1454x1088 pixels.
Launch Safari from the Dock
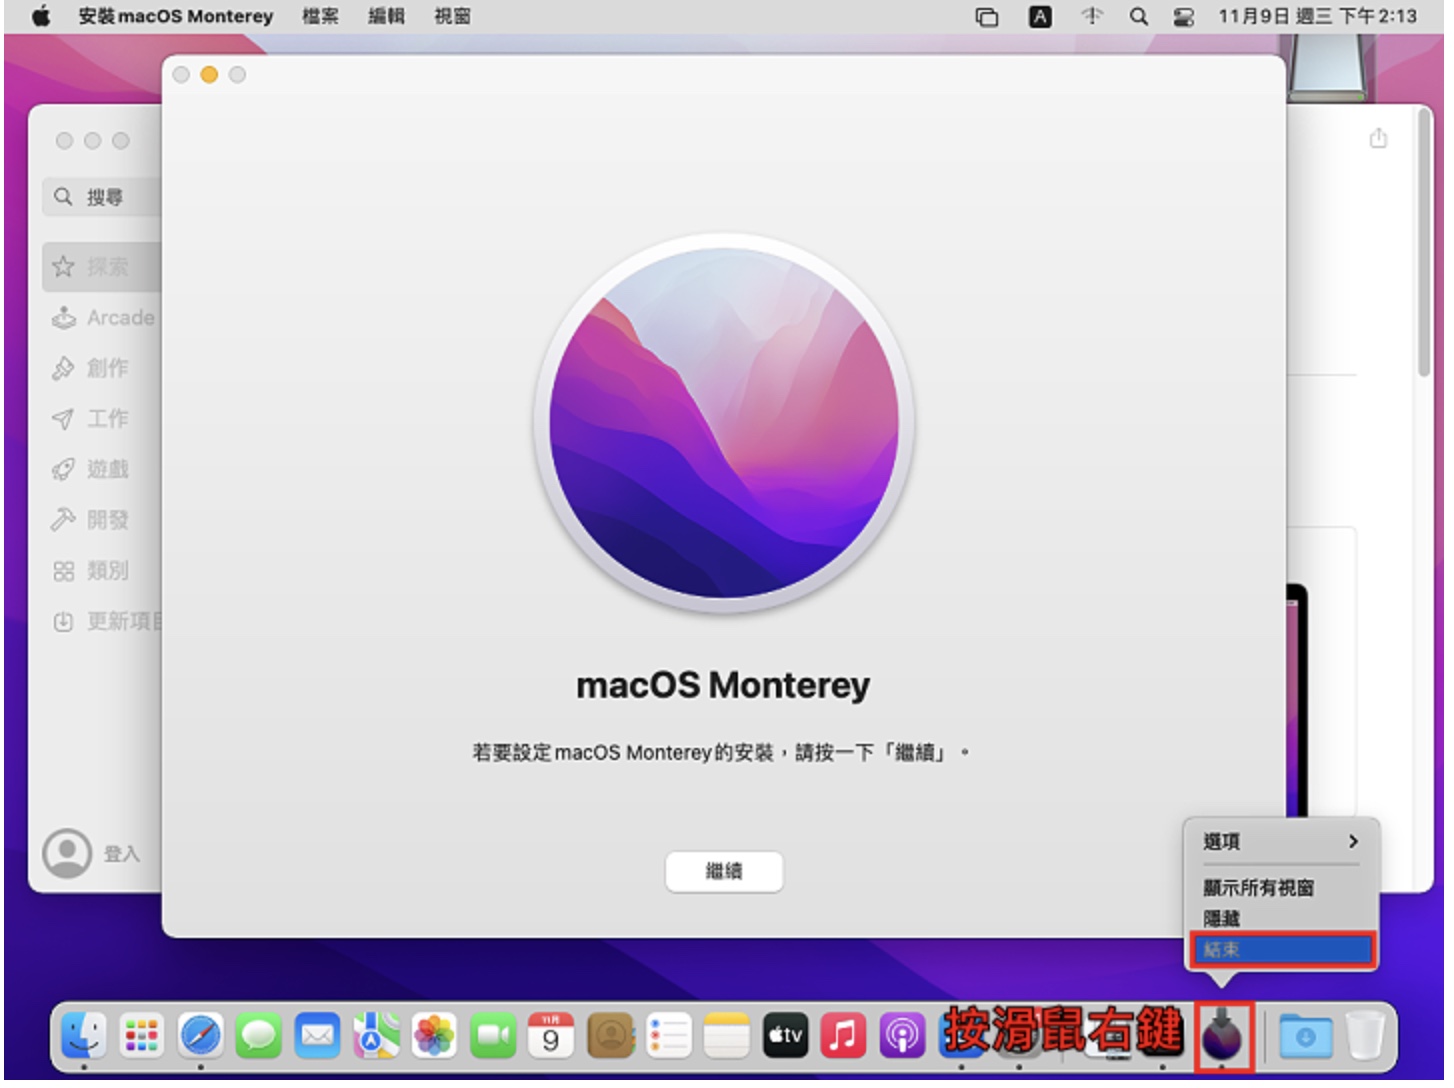[x=200, y=1036]
